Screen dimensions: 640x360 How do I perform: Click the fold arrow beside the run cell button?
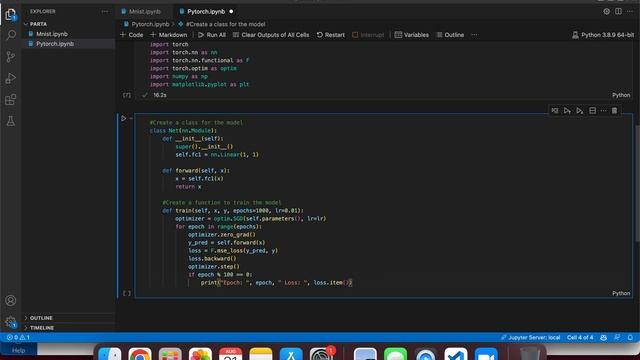click(x=131, y=118)
